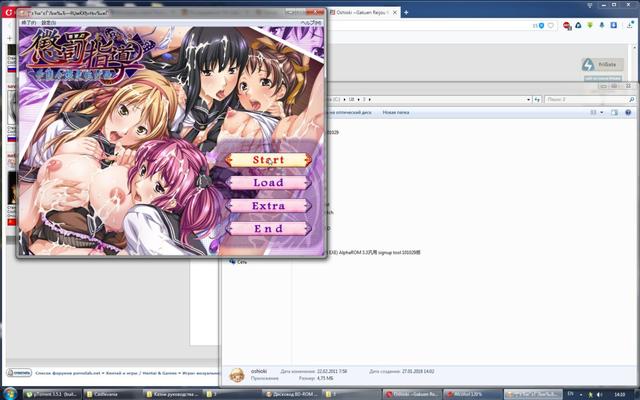The image size is (640, 400).
Task: Click the Explorer change view icon
Action: pos(593,112)
